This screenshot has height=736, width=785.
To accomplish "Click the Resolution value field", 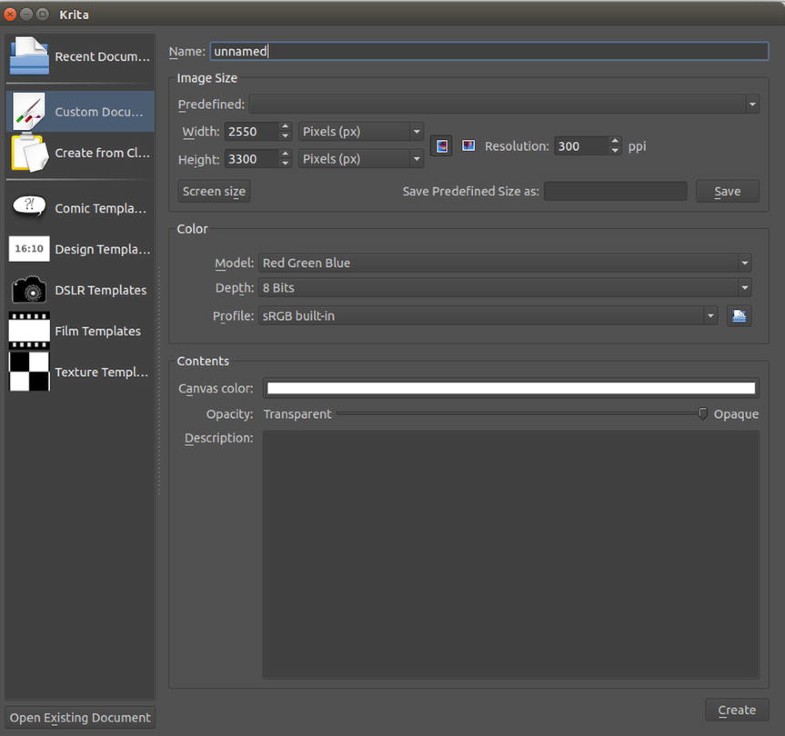I will pos(582,146).
